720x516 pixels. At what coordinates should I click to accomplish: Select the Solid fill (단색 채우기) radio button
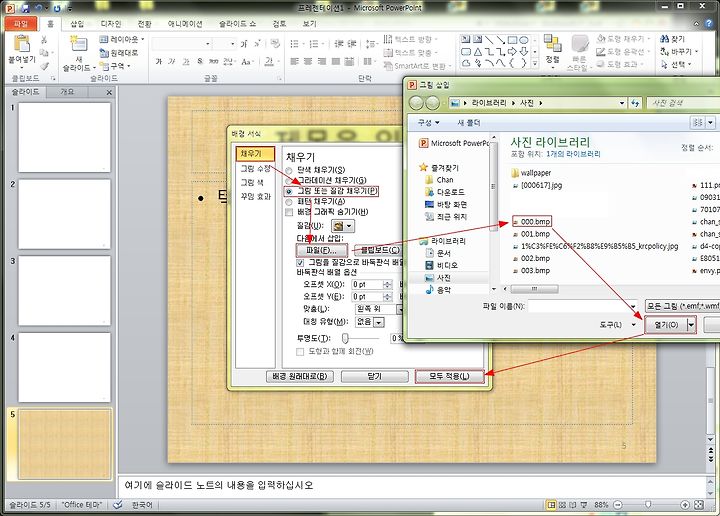point(289,170)
